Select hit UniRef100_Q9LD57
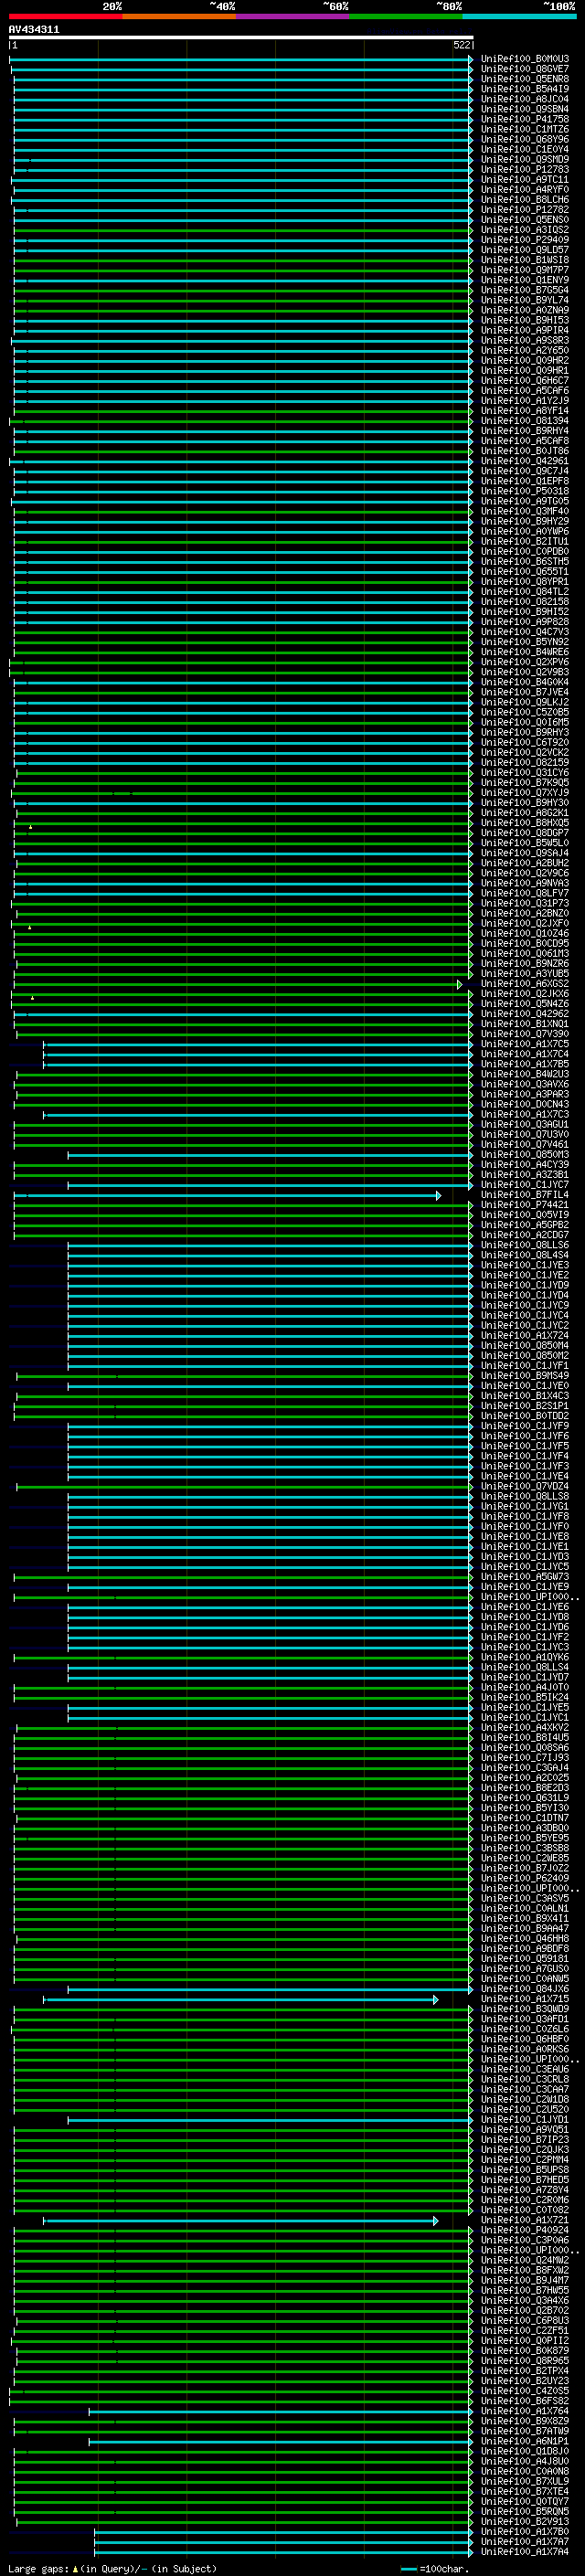 coord(524,250)
